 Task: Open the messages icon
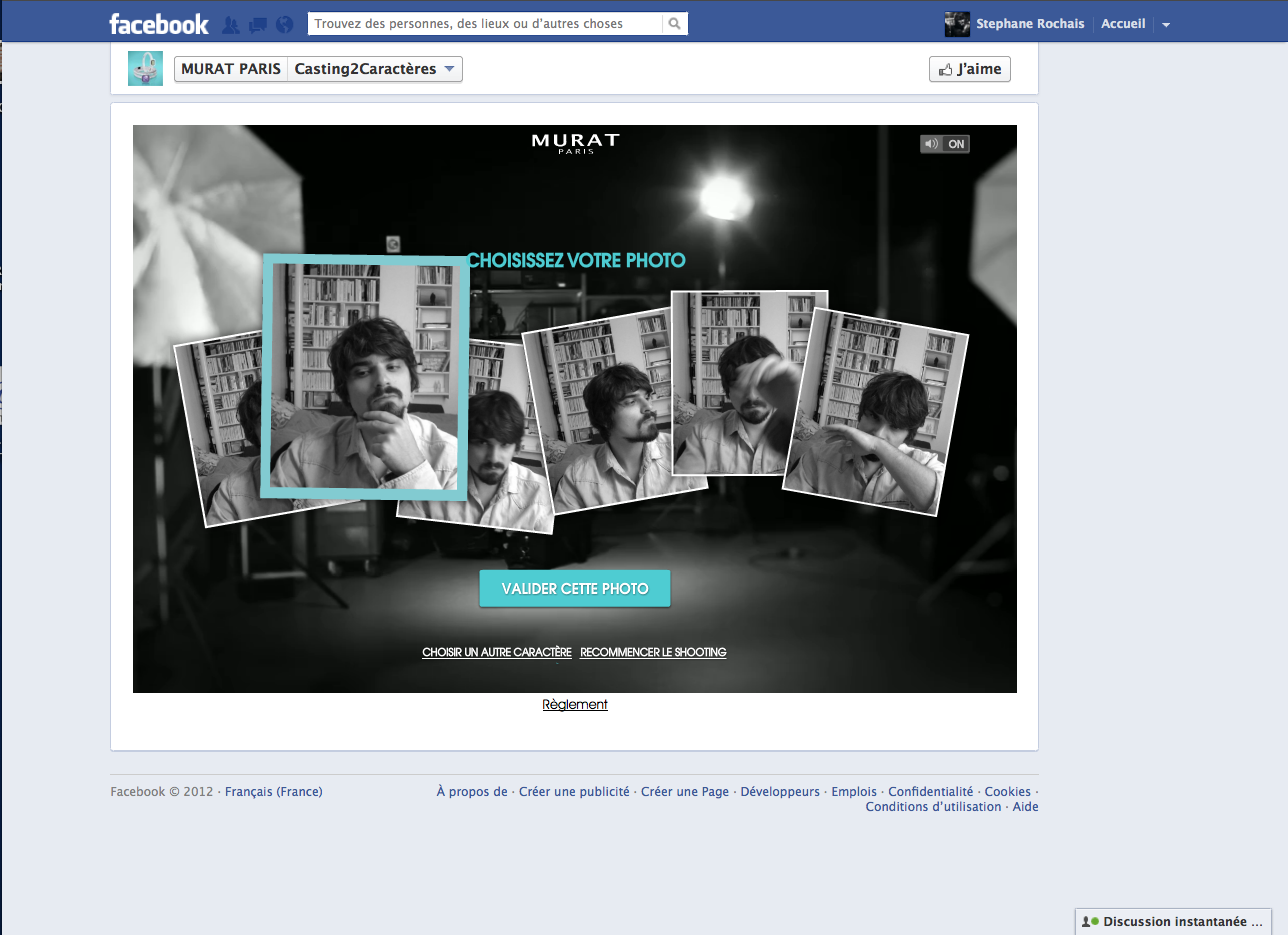tap(258, 25)
